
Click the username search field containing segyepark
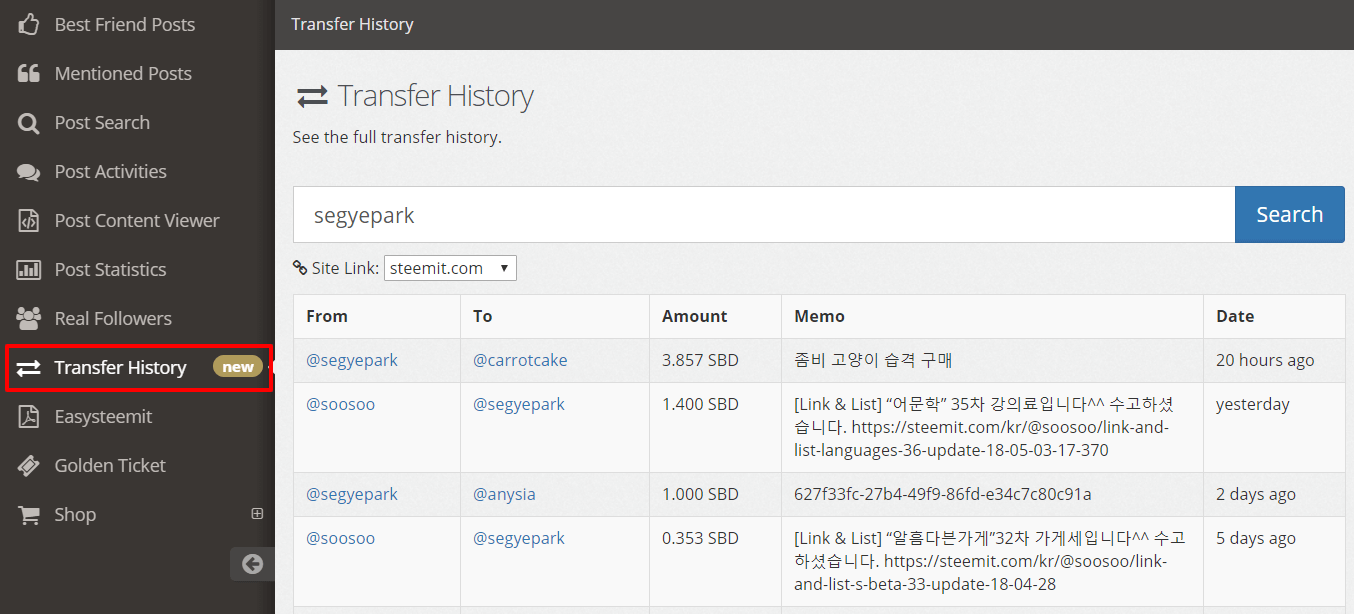point(764,214)
